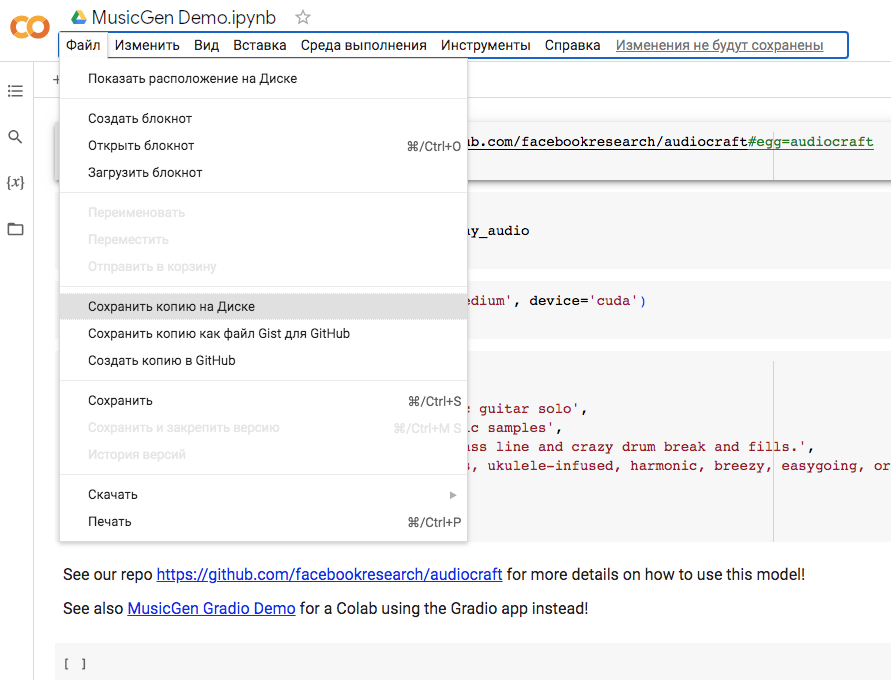Select Создать копию в GitHub
The height and width of the screenshot is (680, 891).
click(264, 361)
